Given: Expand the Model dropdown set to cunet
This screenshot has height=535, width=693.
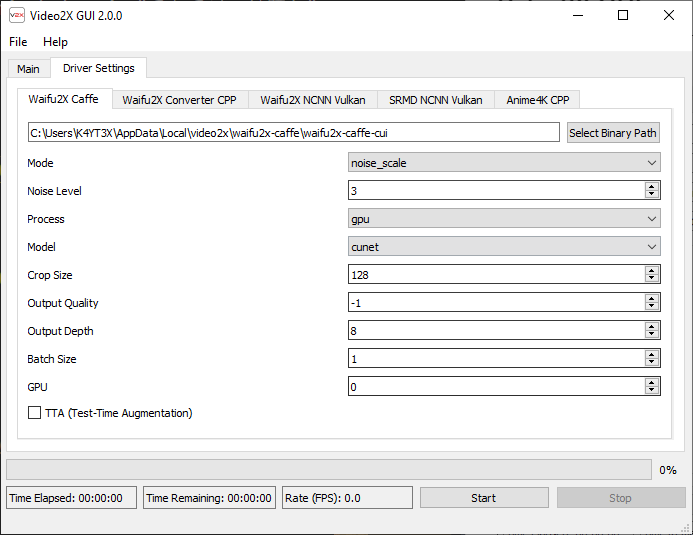Looking at the screenshot, I should tap(504, 247).
